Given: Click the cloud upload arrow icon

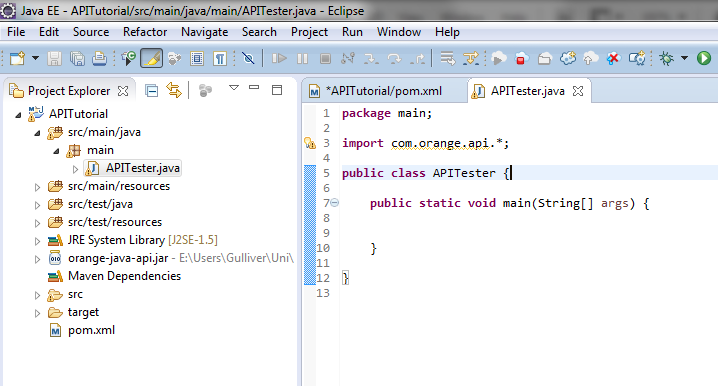Looking at the screenshot, I should [591, 58].
